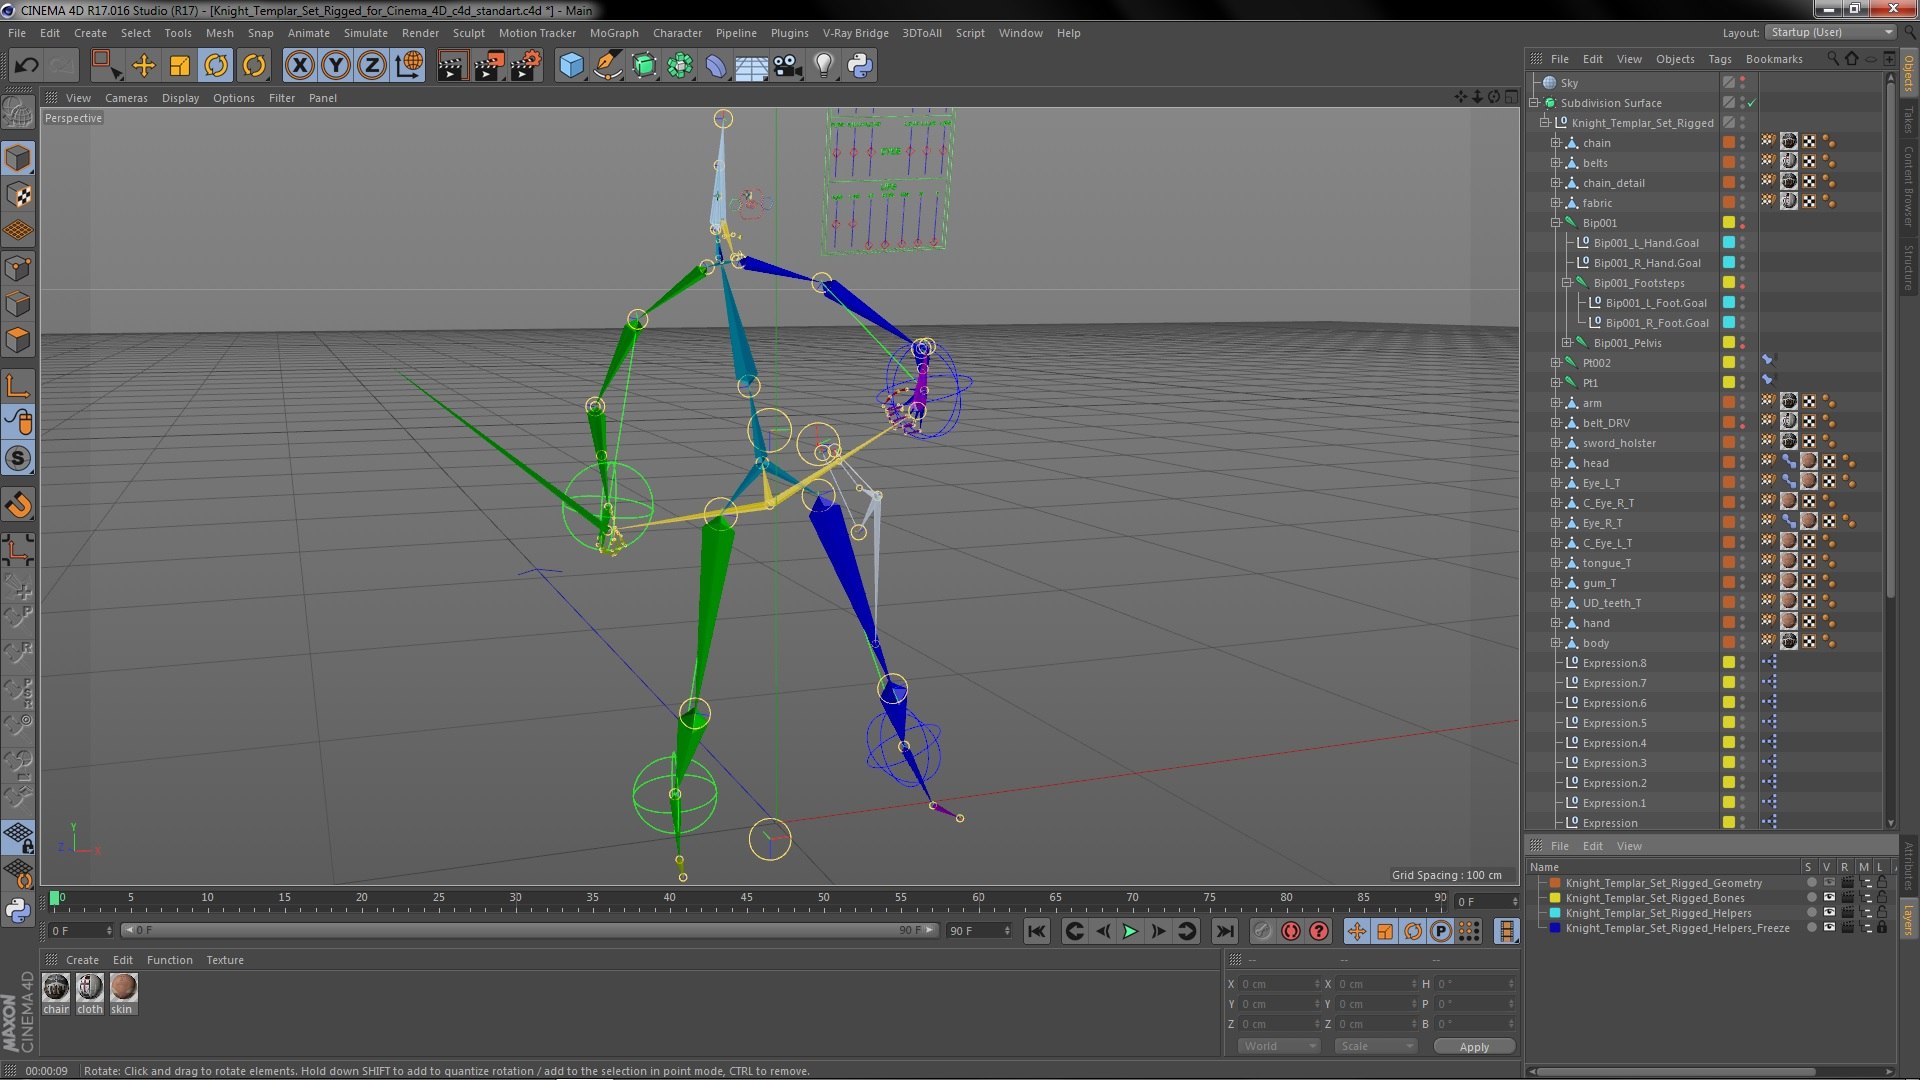Unlock the Rigged_Helpers_Freeze layer padlock
Viewport: 1920px width, 1080px height.
[x=1882, y=928]
